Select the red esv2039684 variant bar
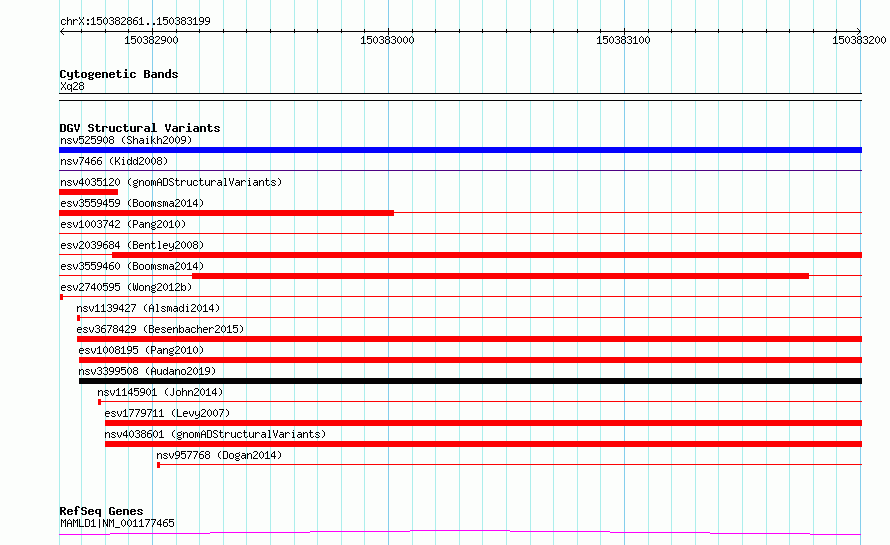890x545 pixels. click(487, 255)
